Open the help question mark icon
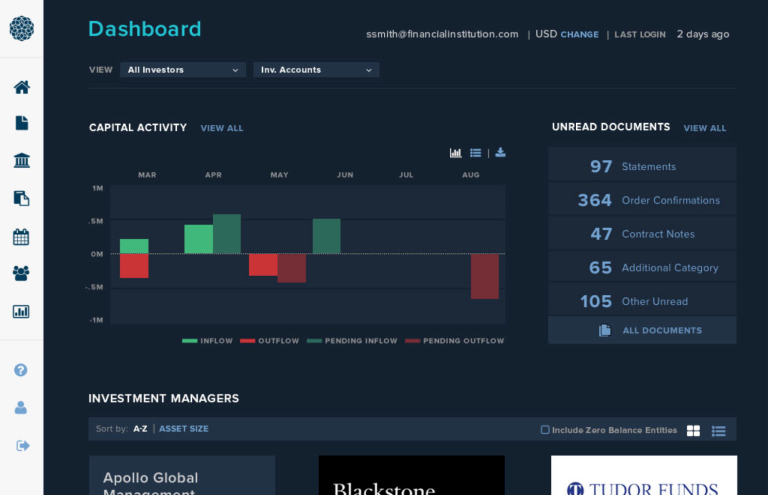The image size is (768, 495). (x=21, y=370)
